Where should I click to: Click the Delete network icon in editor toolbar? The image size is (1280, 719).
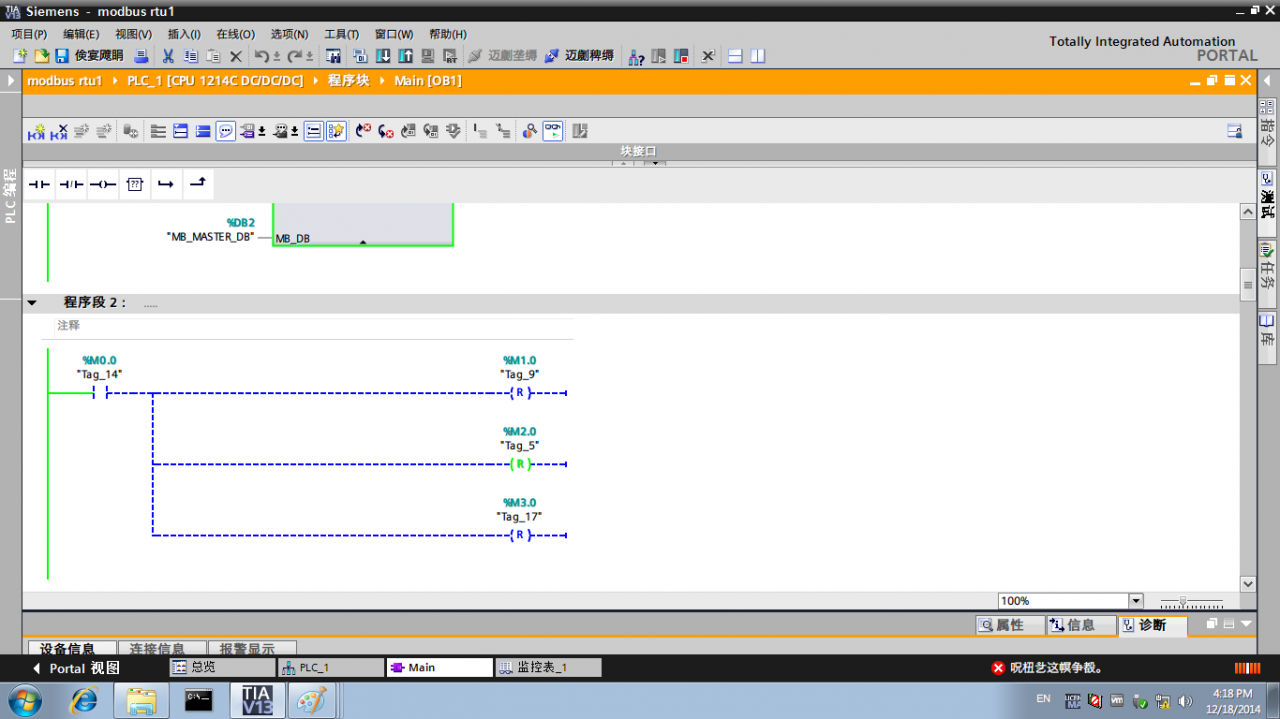click(60, 131)
